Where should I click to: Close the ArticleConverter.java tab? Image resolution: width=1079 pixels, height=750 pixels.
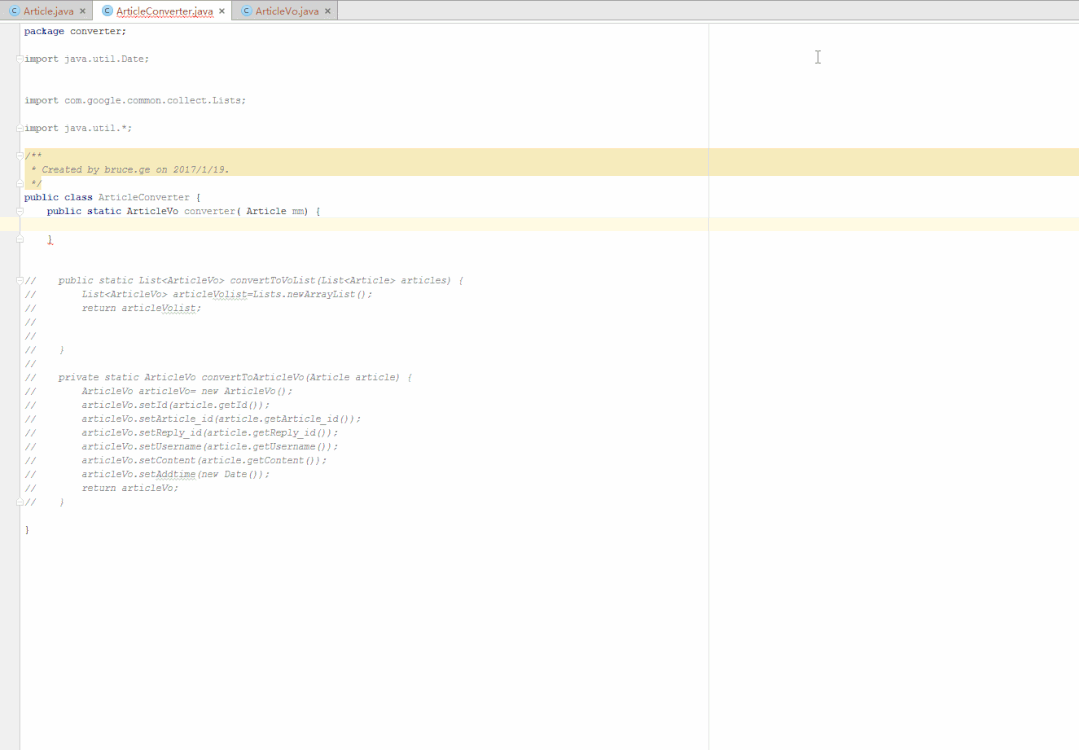click(x=222, y=11)
